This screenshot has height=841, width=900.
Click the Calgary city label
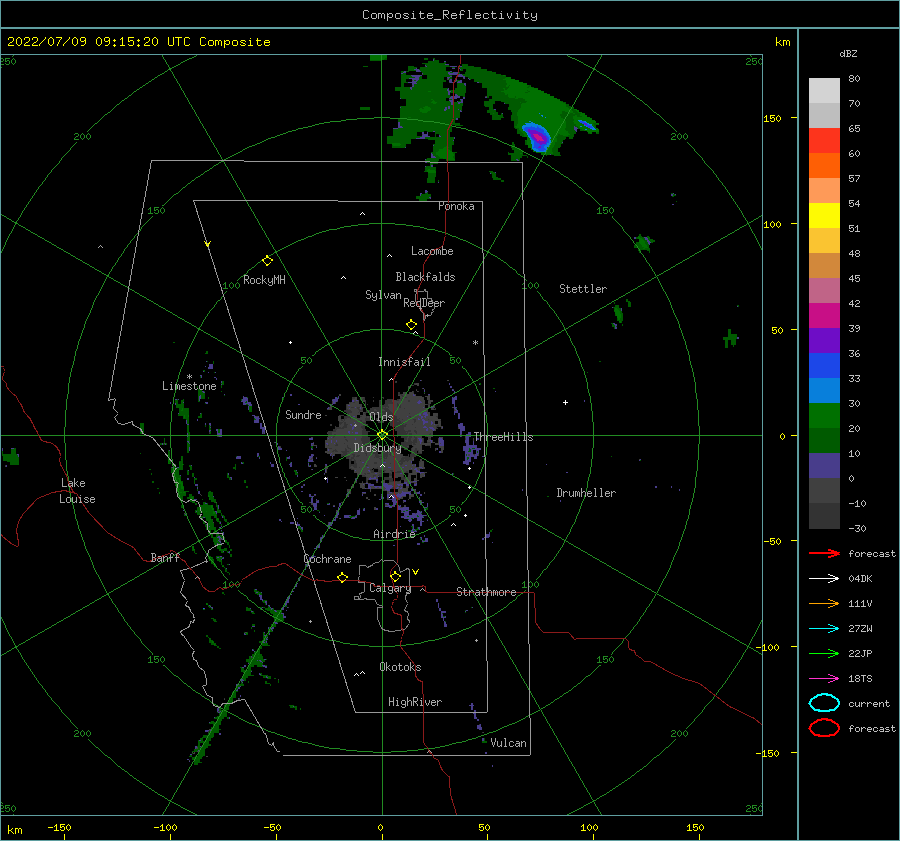pos(390,588)
